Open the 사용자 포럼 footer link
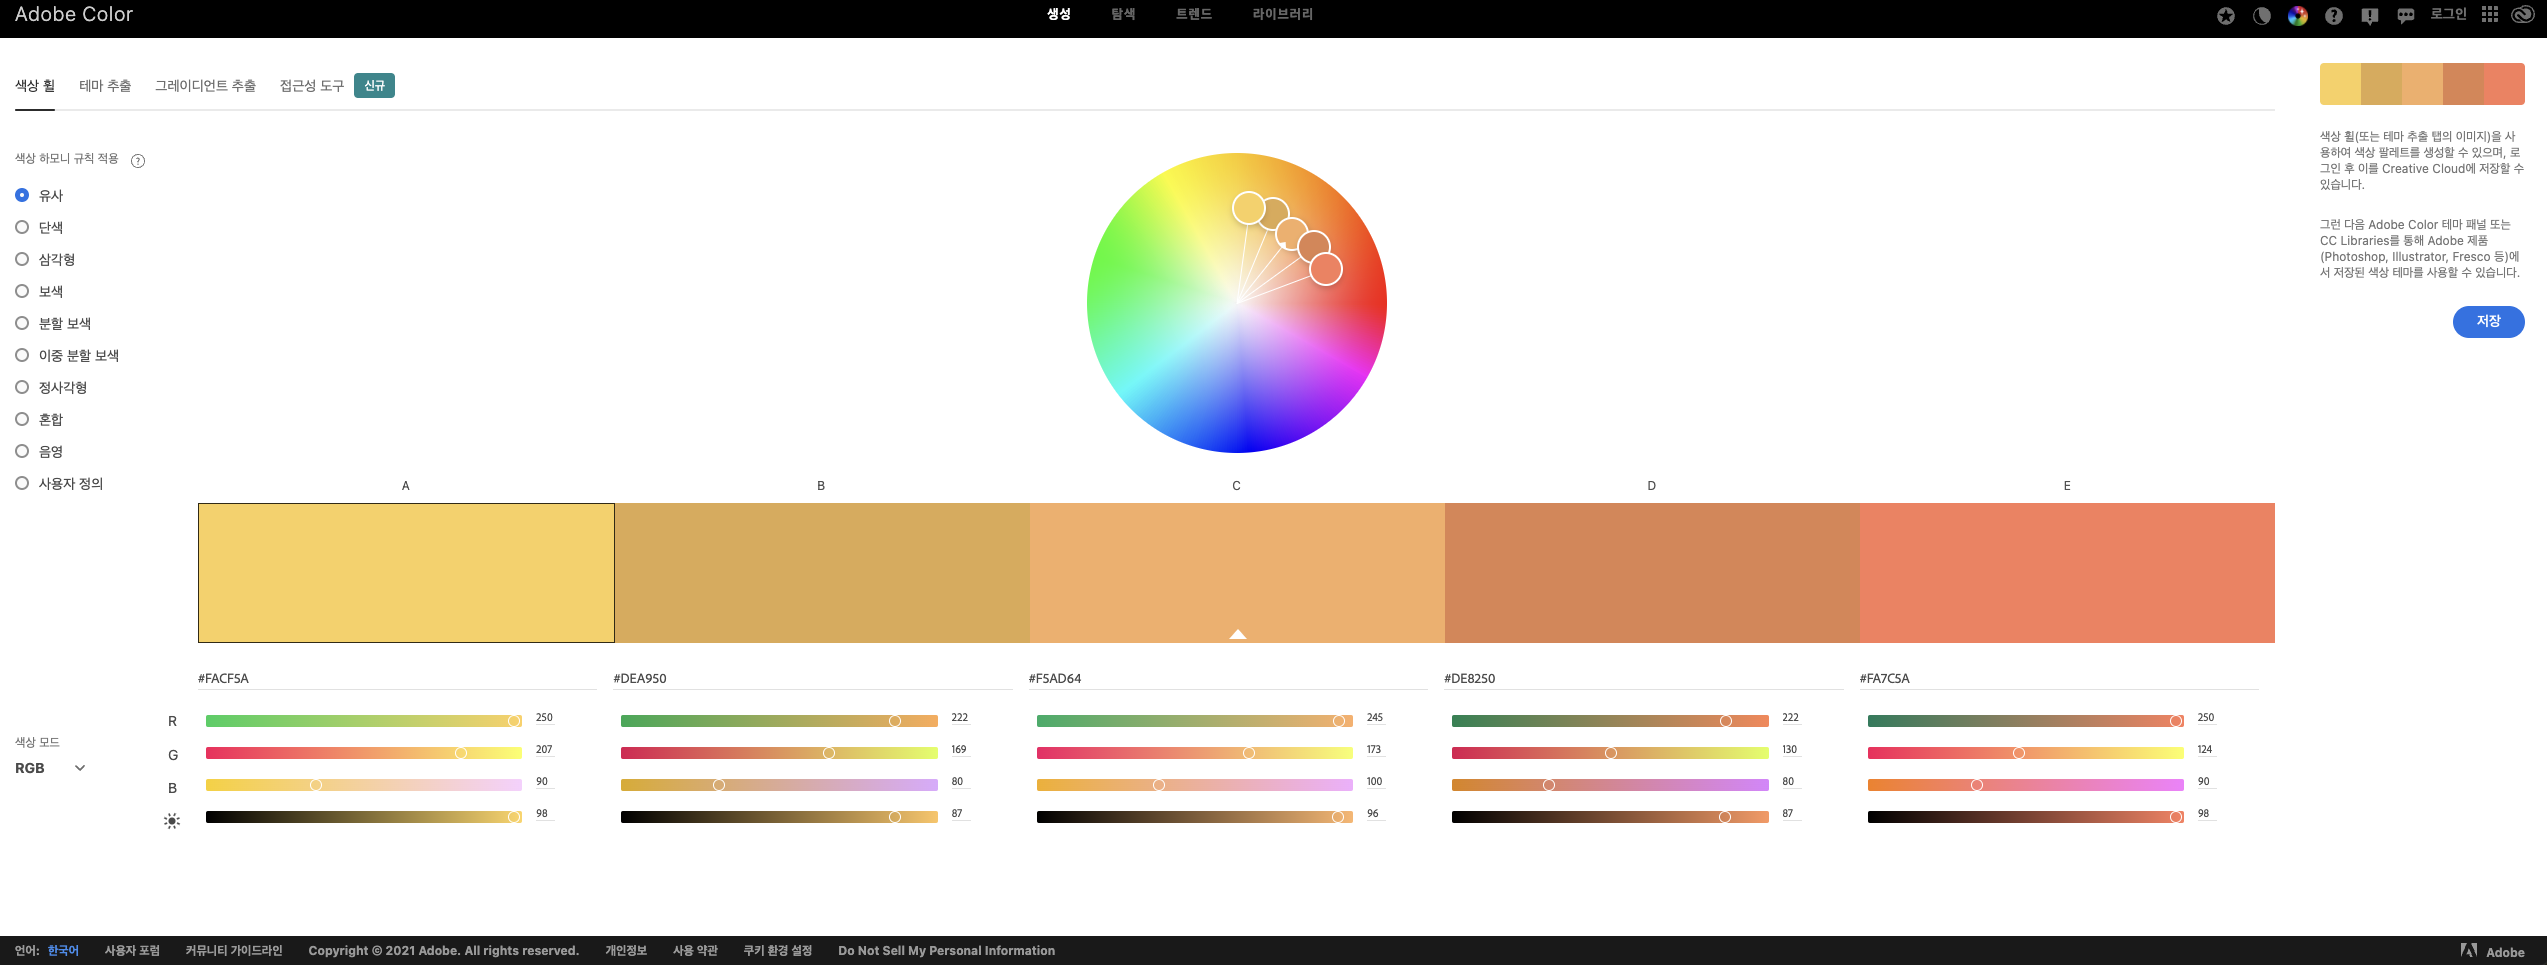Screen dimensions: 2547x965 132,951
